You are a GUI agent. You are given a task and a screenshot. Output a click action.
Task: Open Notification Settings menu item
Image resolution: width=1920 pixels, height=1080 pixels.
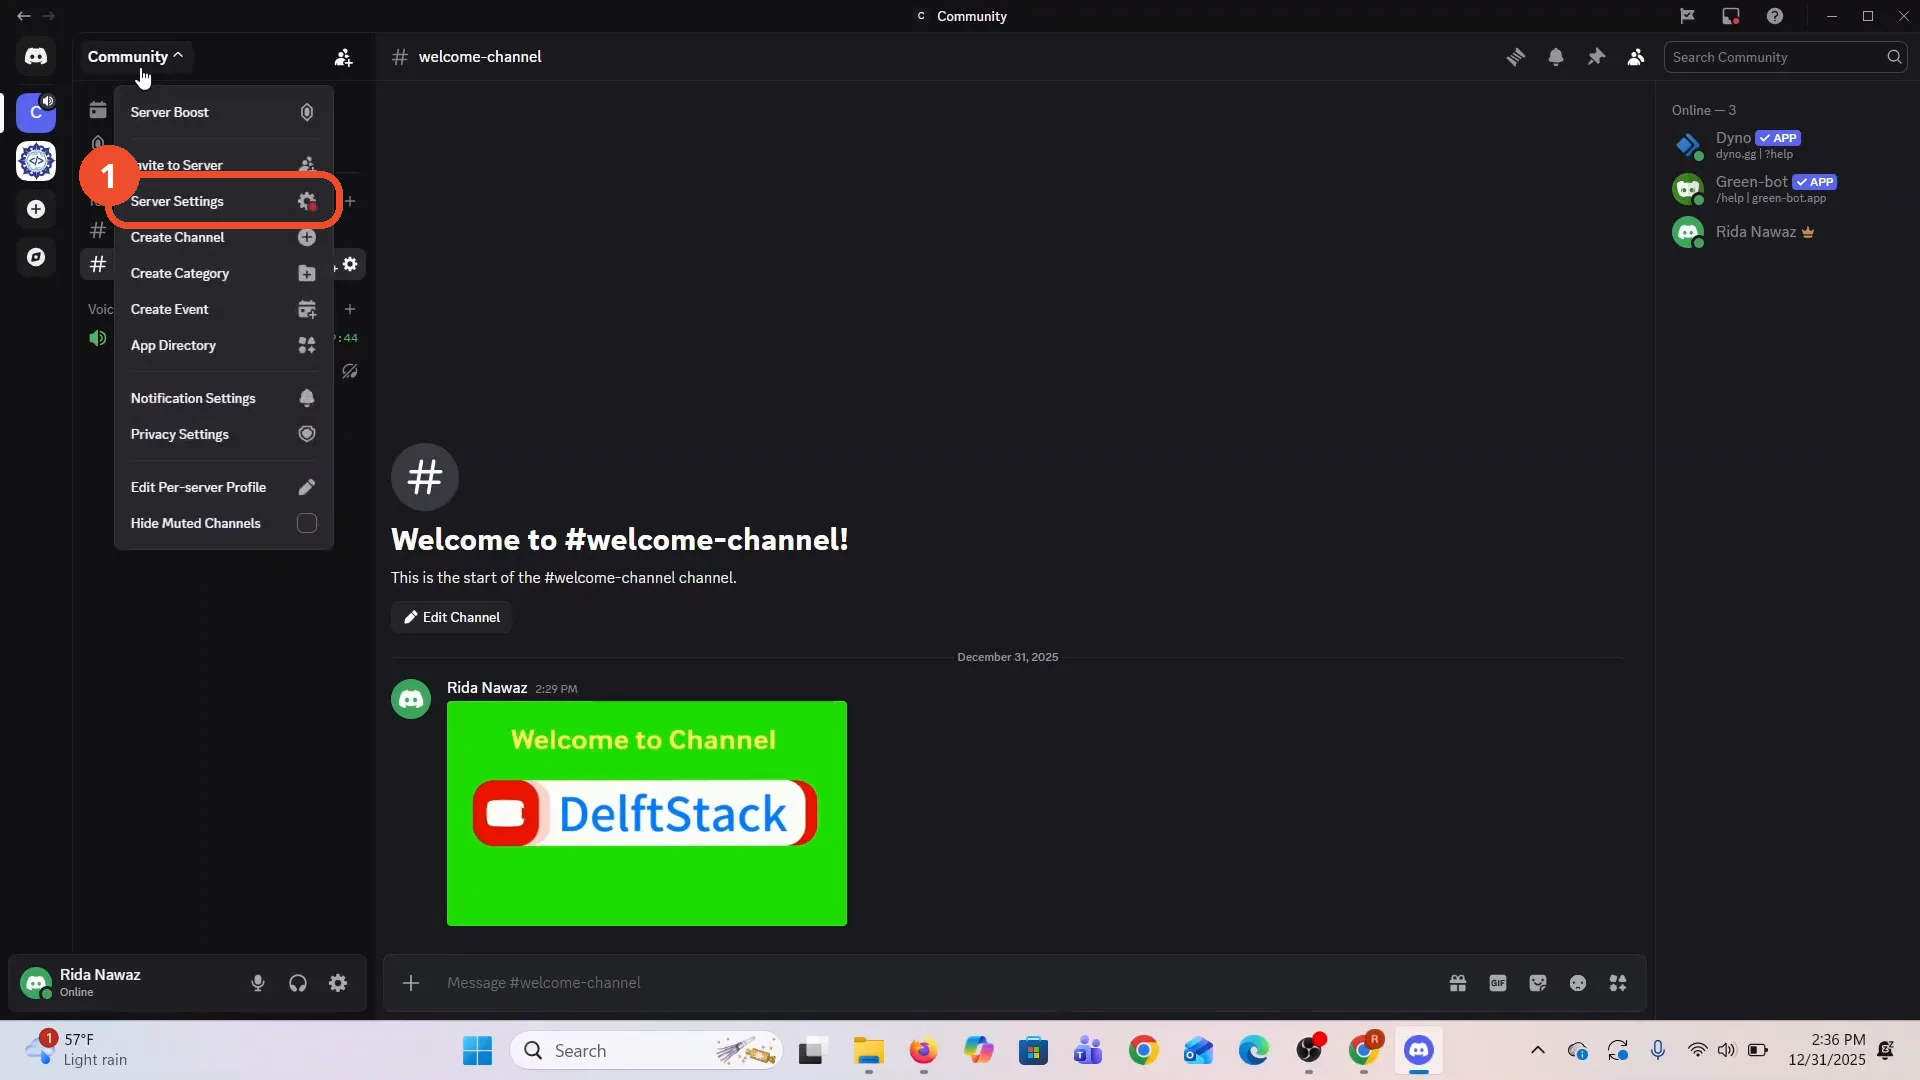tap(223, 398)
